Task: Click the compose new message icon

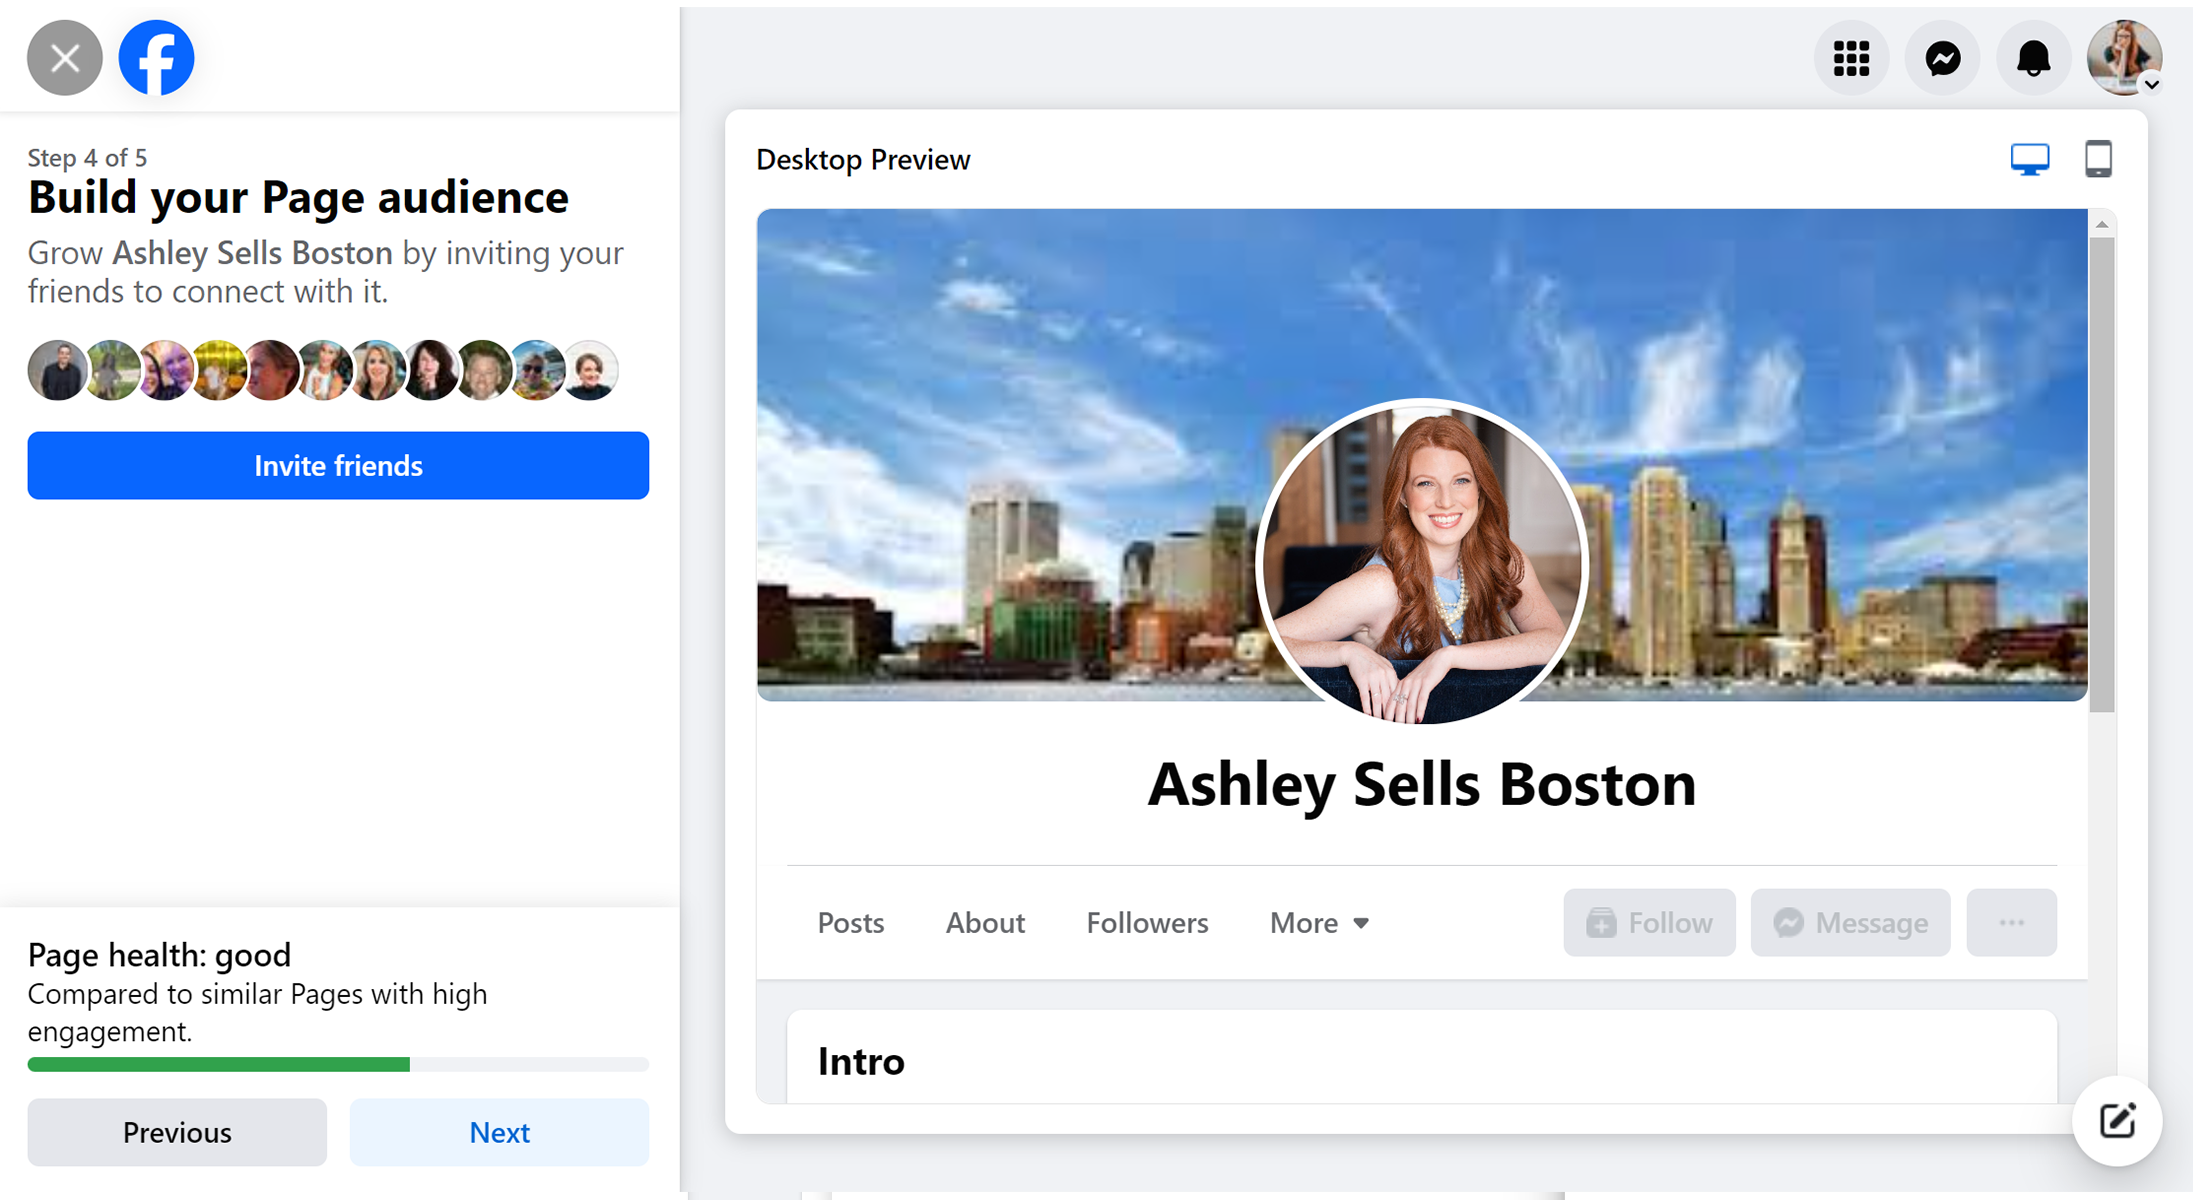Action: [2117, 1121]
